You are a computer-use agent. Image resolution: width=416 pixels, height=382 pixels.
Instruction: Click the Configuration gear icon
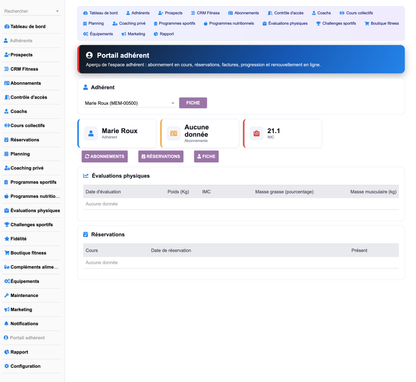(x=6, y=366)
